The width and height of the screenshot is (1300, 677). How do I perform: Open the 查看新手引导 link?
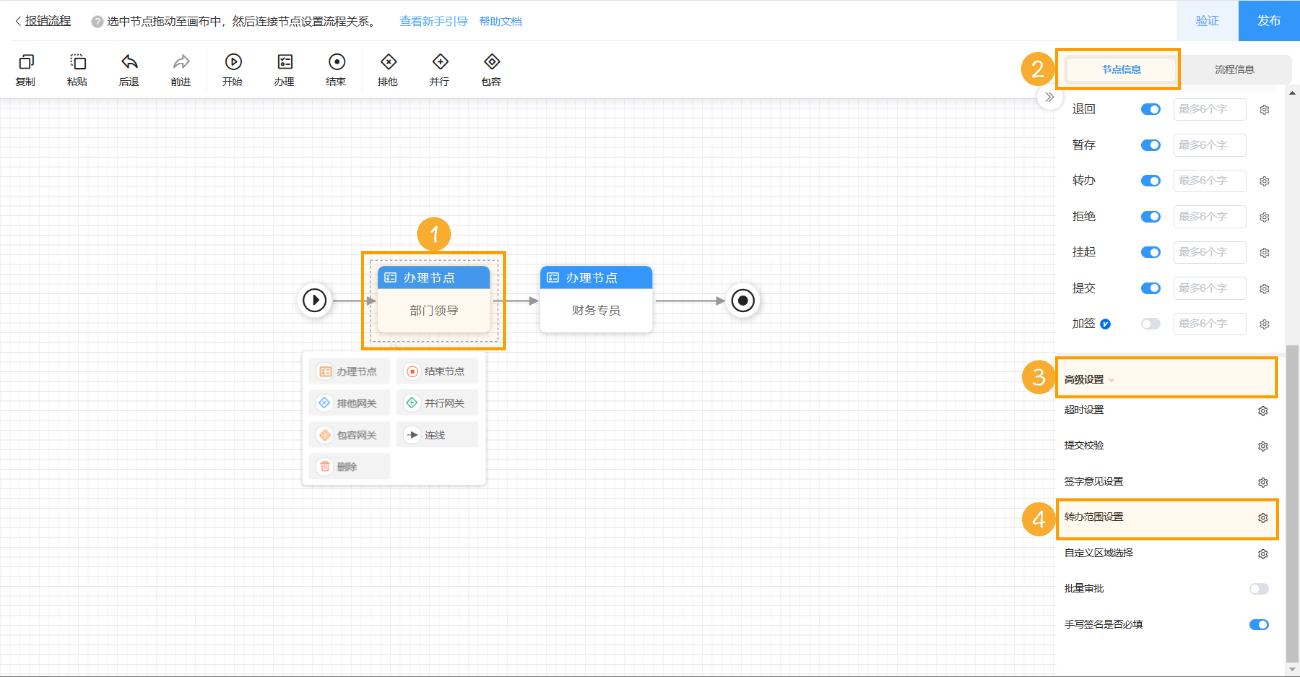click(433, 21)
